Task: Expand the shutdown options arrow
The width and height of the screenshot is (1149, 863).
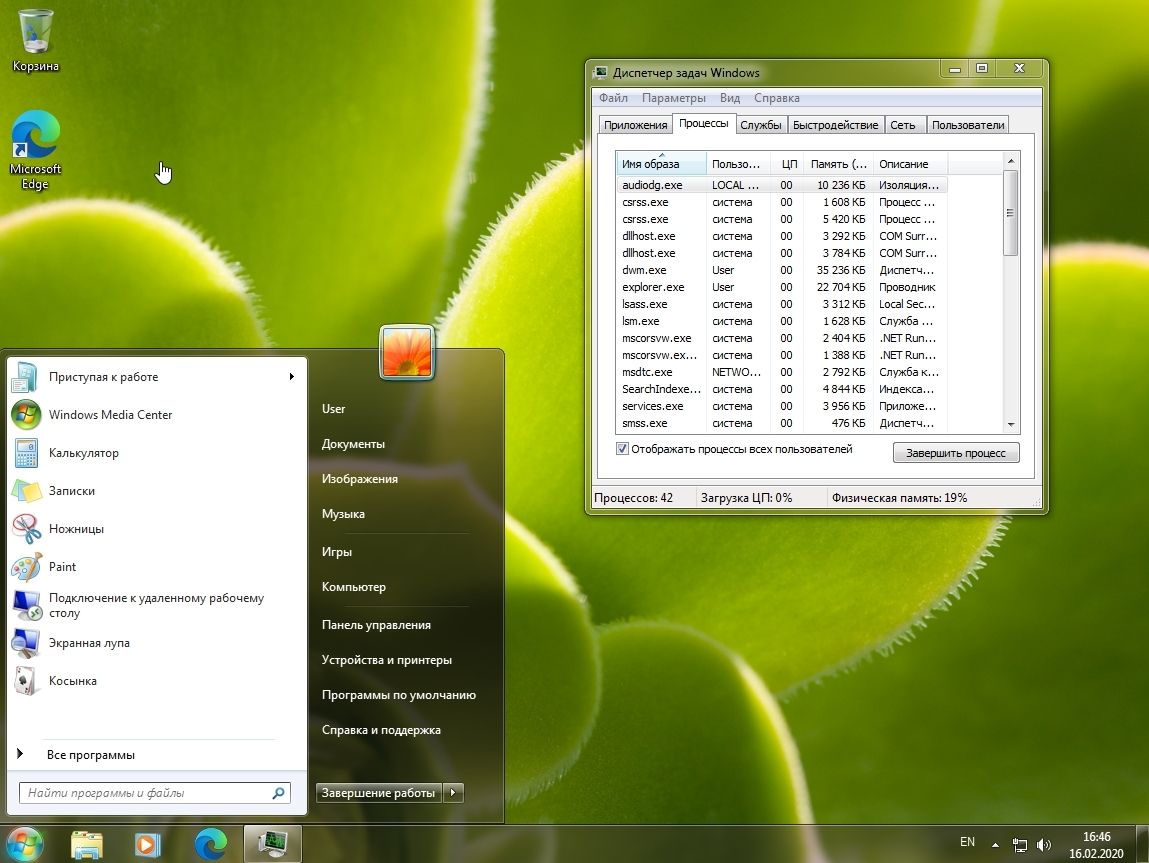Action: tap(454, 793)
